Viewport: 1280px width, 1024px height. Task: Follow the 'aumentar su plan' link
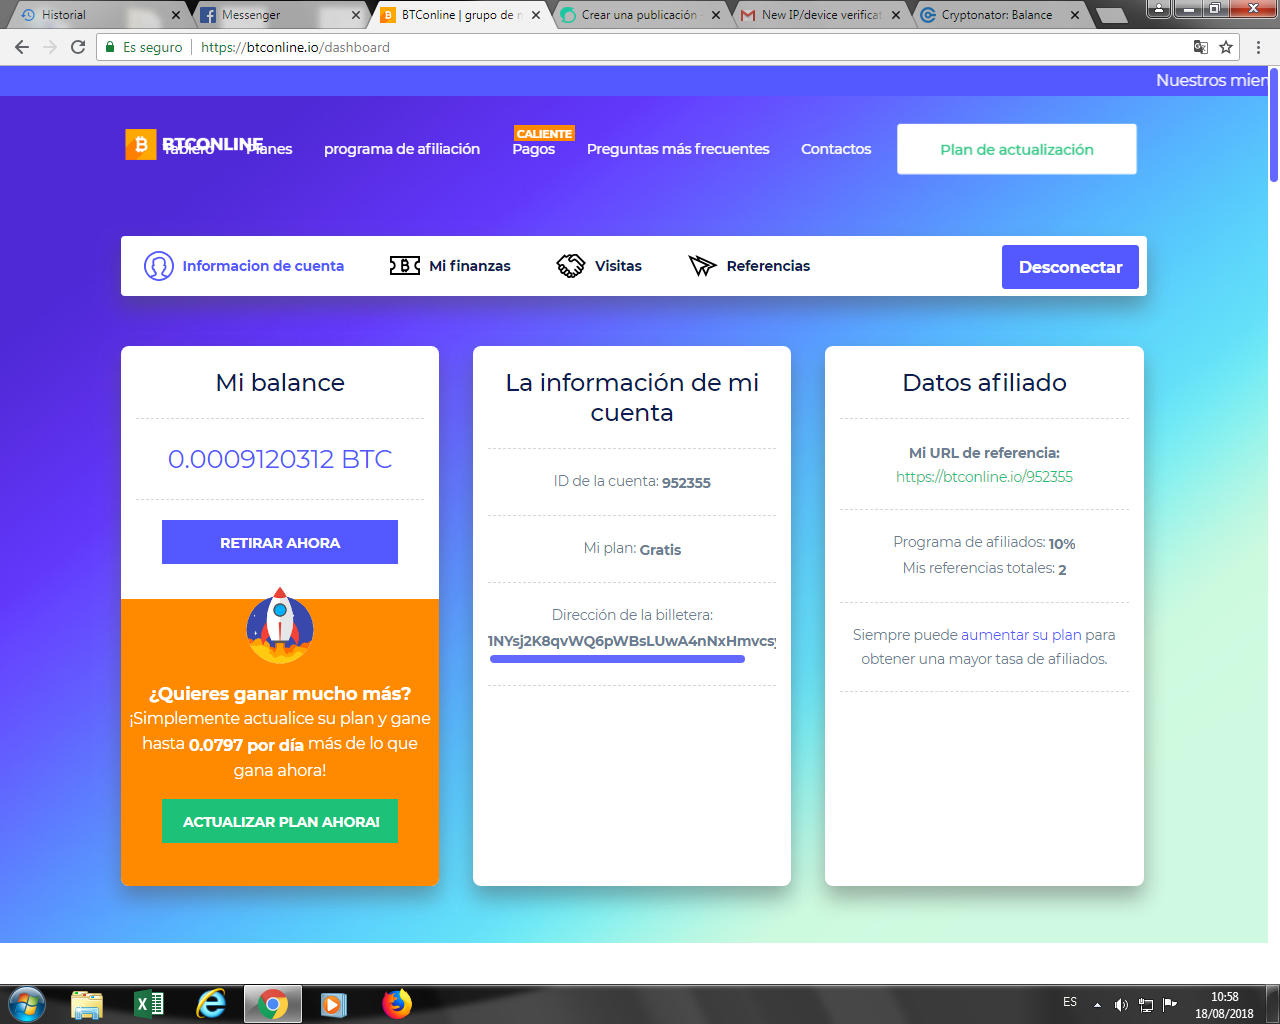click(1021, 635)
